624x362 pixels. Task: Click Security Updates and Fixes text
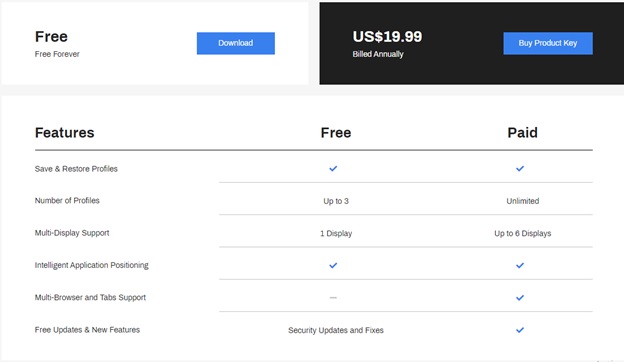(x=336, y=330)
